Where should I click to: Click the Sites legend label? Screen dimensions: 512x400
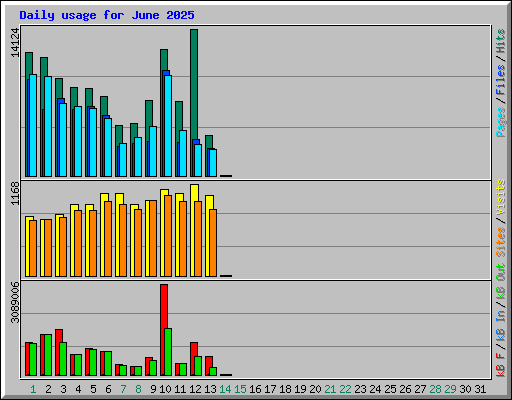pyautogui.click(x=501, y=242)
